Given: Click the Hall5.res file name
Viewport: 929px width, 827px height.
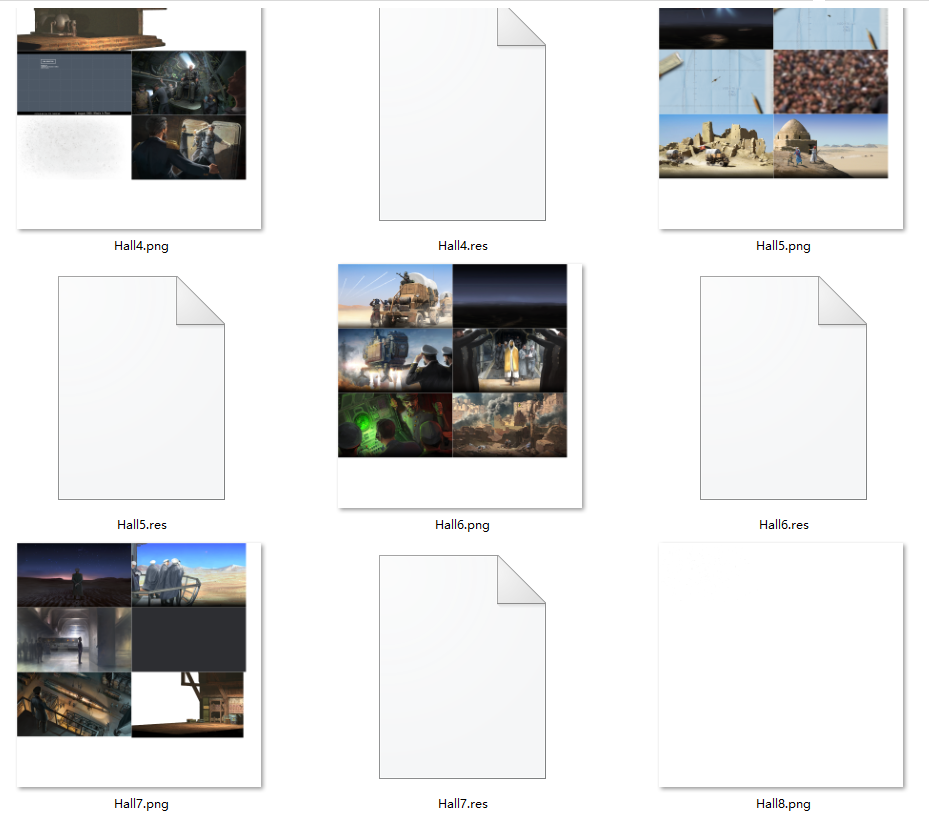Looking at the screenshot, I should [x=142, y=525].
